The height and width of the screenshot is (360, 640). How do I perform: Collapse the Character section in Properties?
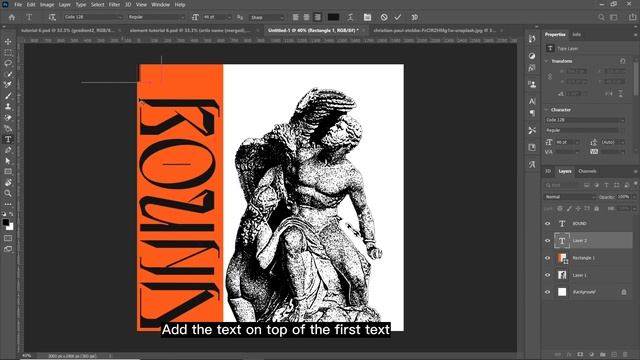547,110
